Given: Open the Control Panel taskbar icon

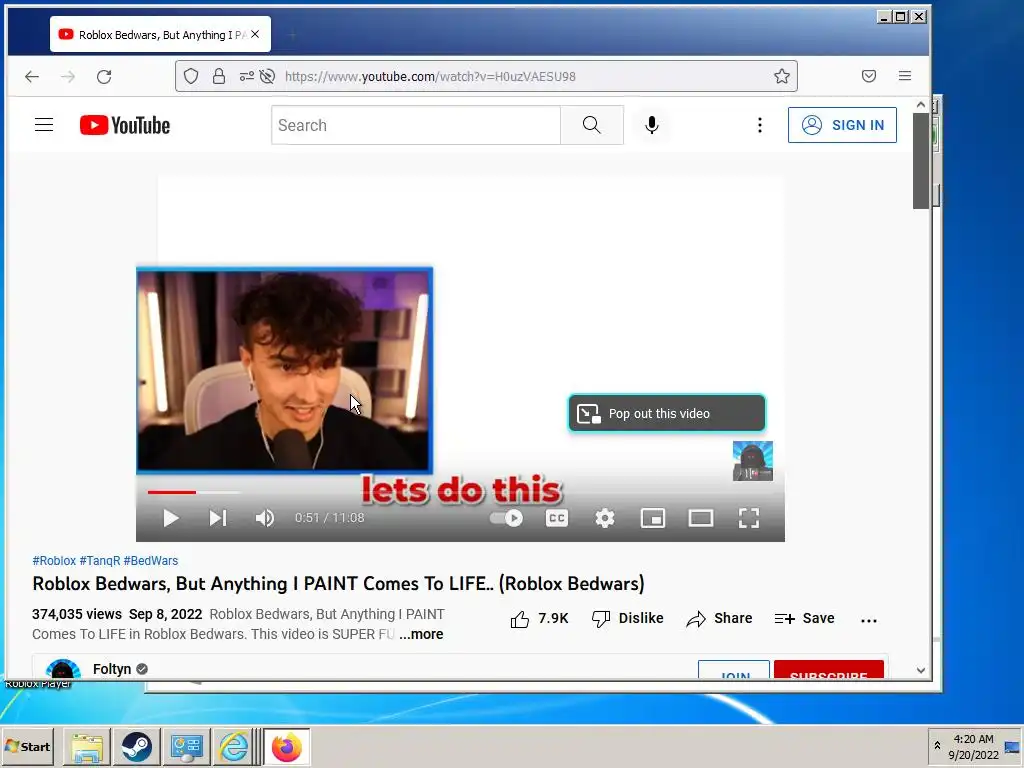Looking at the screenshot, I should point(186,746).
